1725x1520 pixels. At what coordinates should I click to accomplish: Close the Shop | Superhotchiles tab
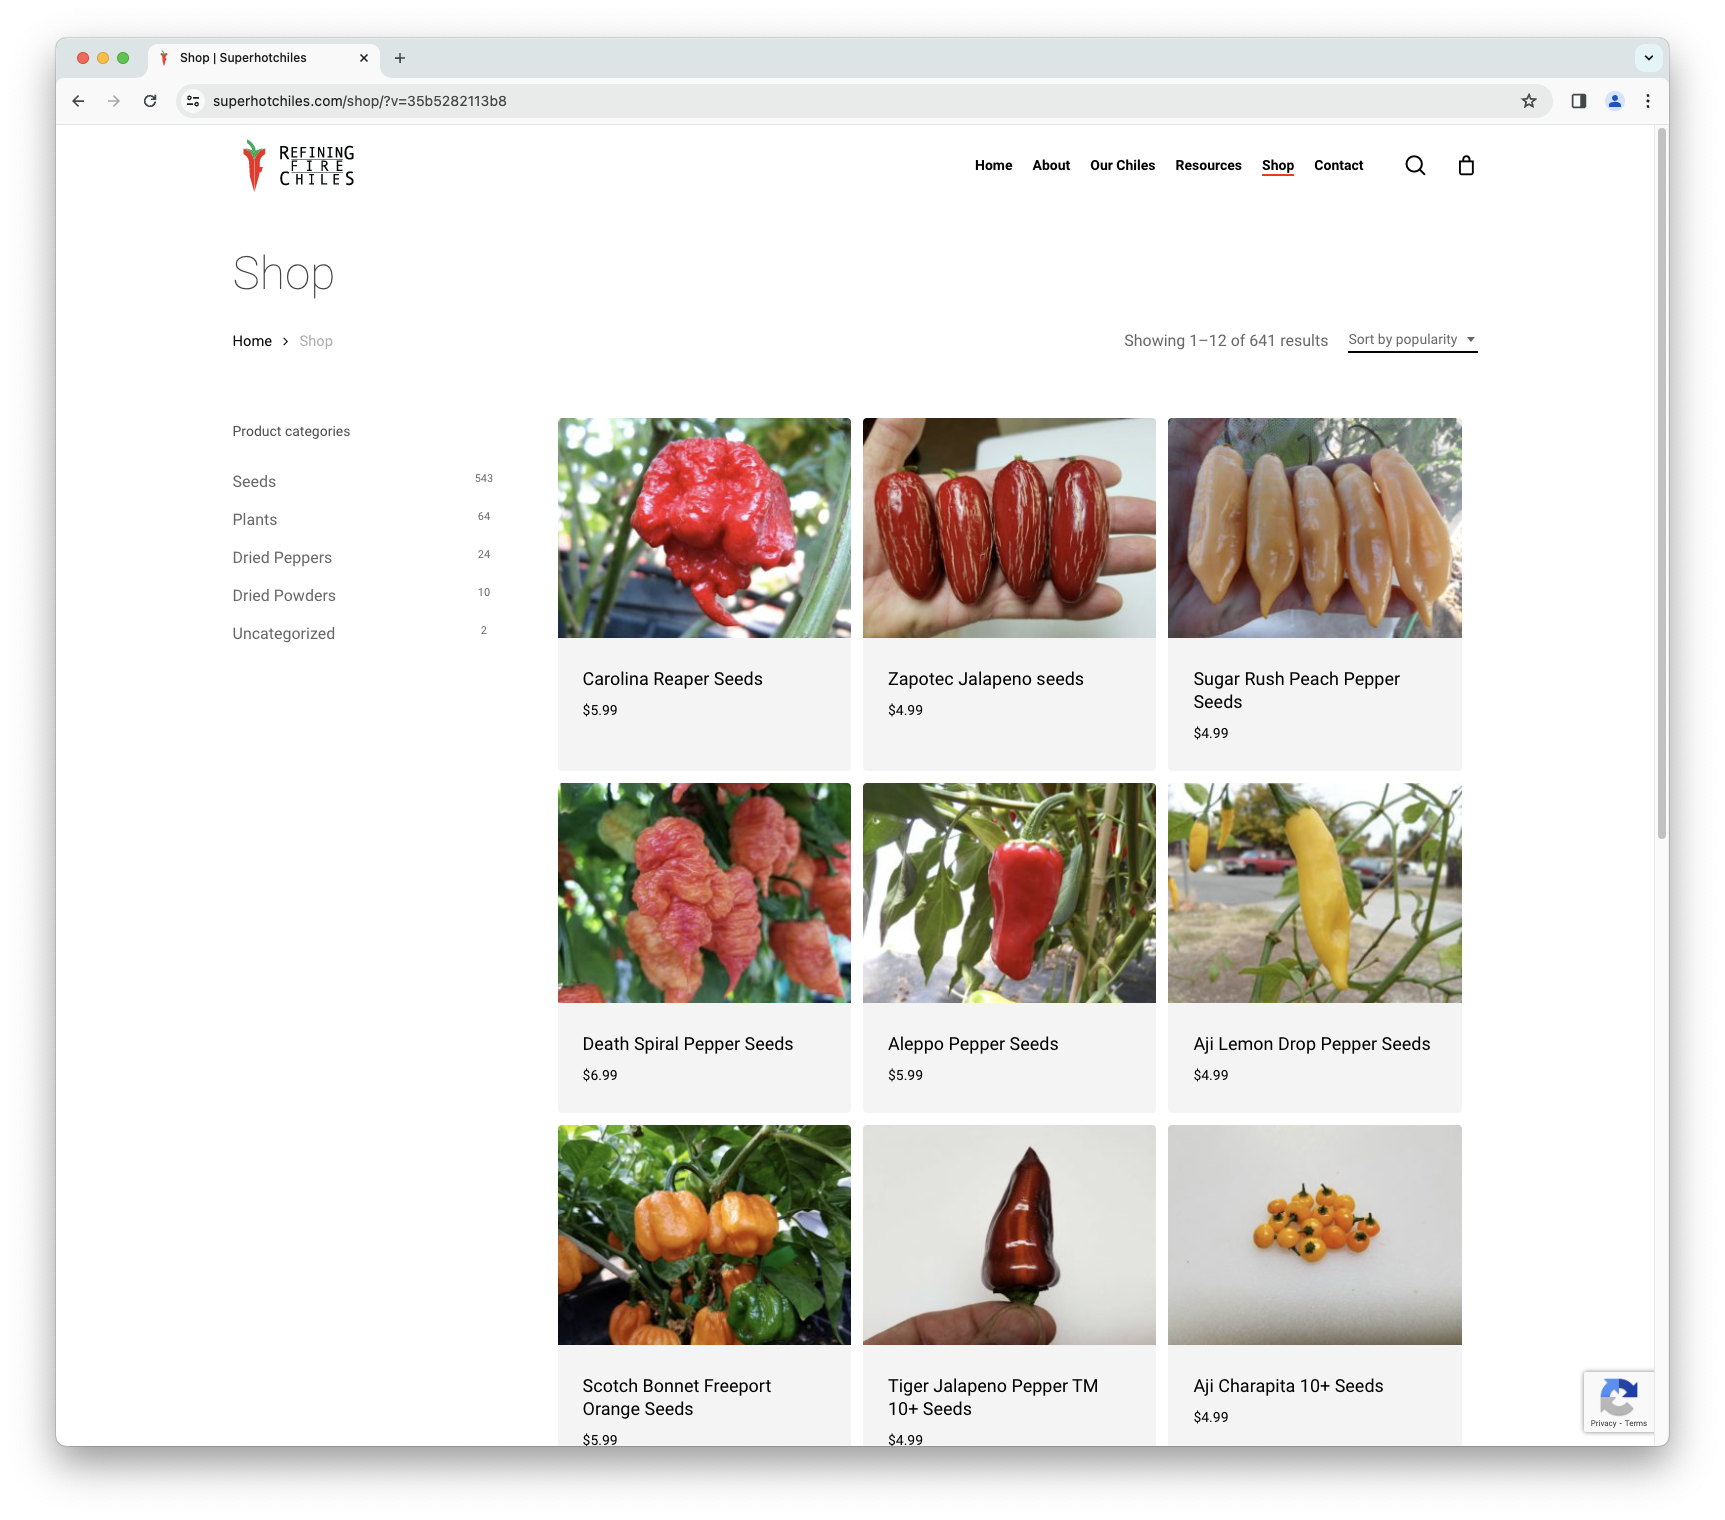click(x=364, y=58)
